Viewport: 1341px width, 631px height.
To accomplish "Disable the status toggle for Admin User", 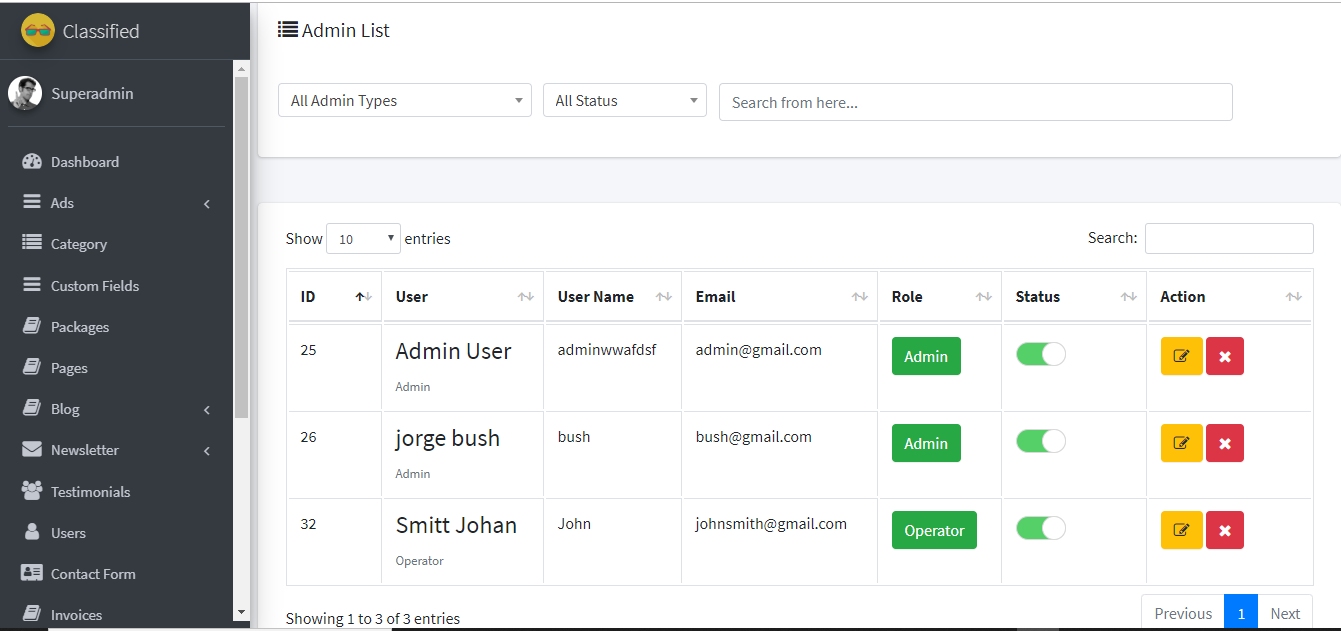I will pos(1041,354).
